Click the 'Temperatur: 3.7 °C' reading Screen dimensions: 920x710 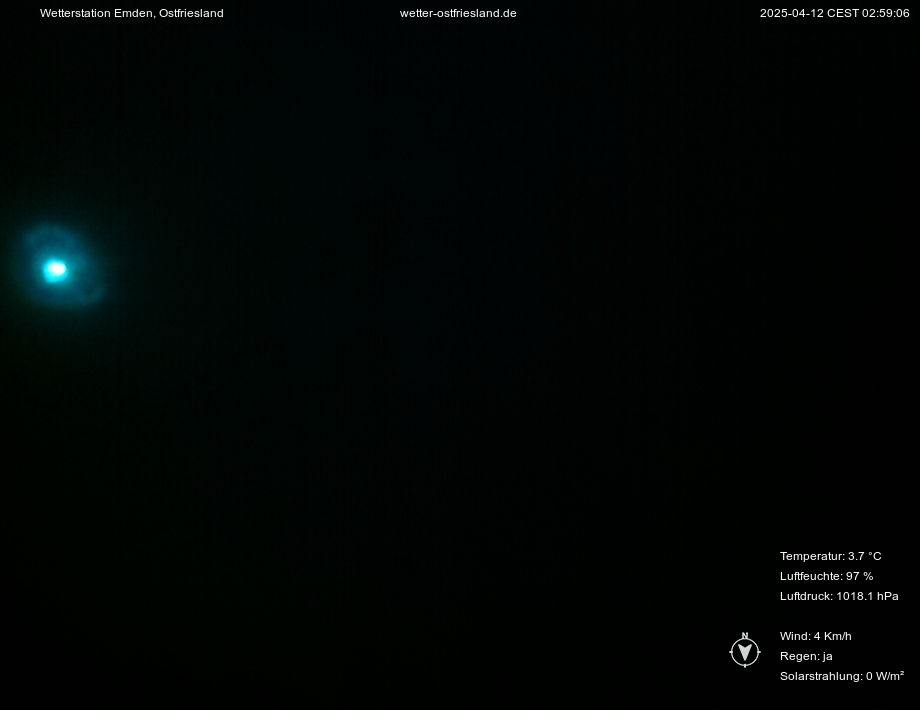click(x=830, y=556)
